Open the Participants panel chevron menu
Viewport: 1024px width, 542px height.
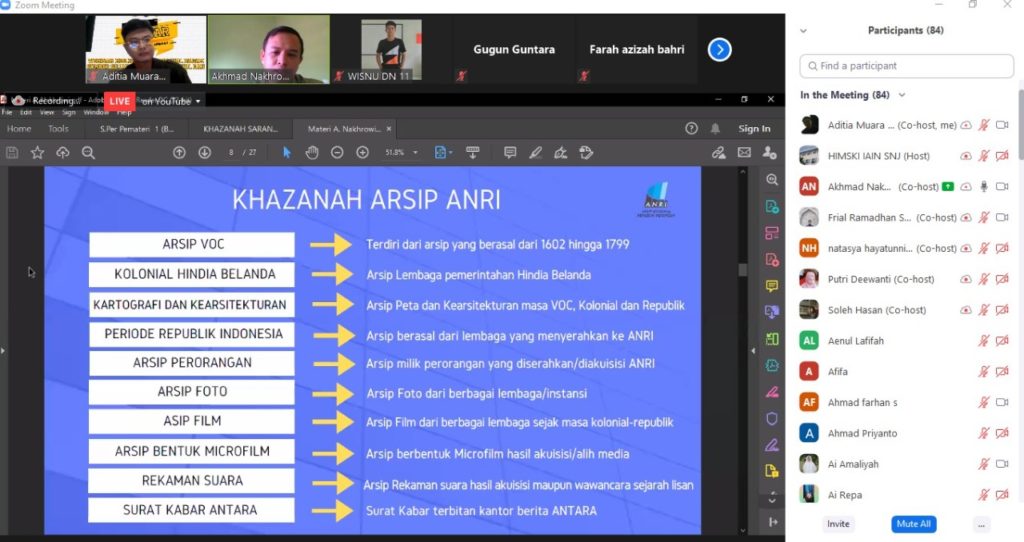coord(803,31)
